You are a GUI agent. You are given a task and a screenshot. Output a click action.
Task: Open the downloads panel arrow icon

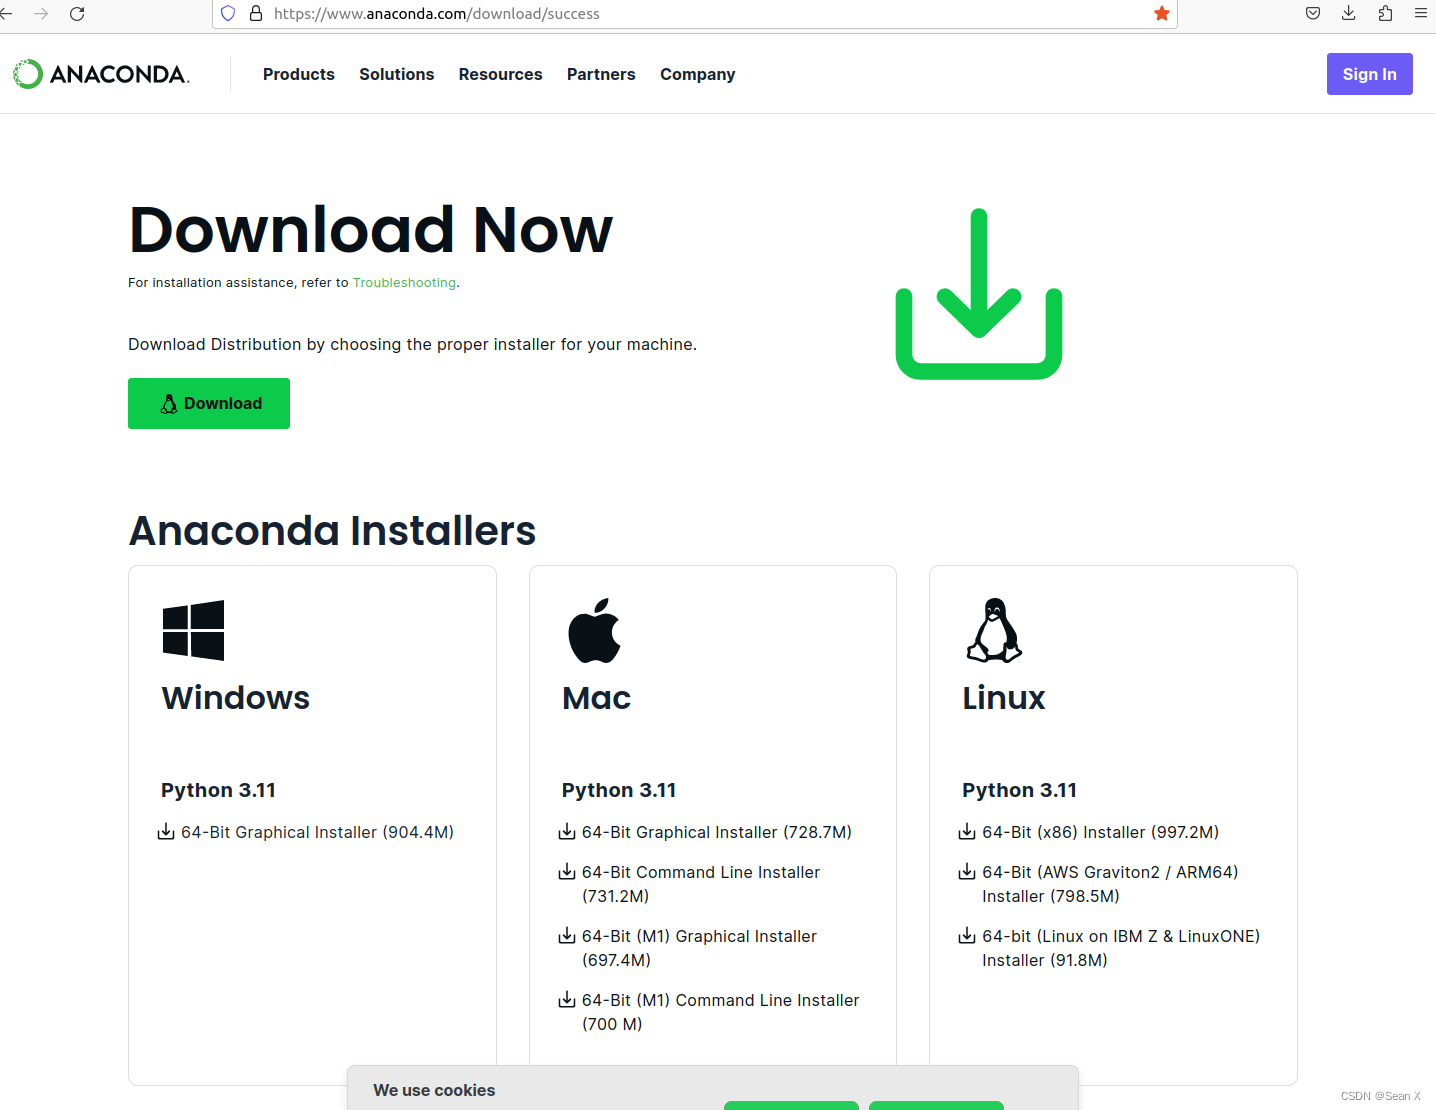pos(1348,13)
